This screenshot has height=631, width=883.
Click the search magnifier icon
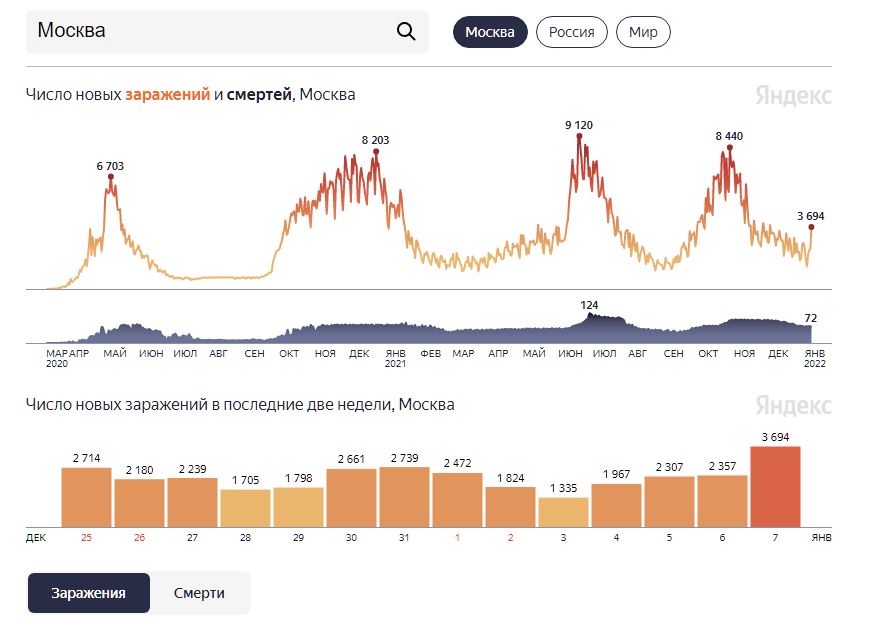click(405, 32)
